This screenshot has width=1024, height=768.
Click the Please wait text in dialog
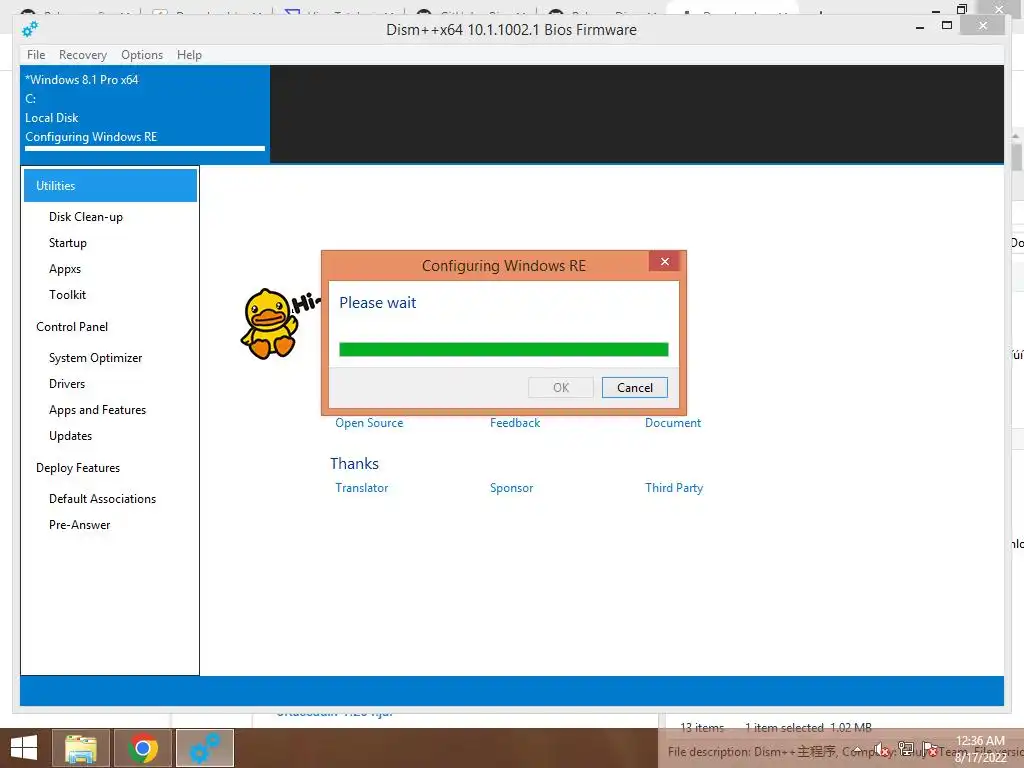coord(377,302)
